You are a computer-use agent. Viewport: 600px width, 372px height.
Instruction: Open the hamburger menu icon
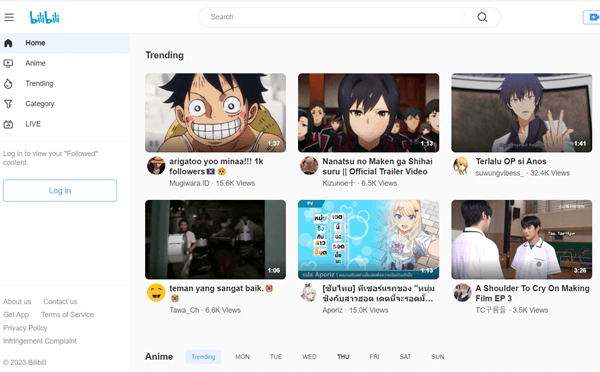pyautogui.click(x=9, y=17)
